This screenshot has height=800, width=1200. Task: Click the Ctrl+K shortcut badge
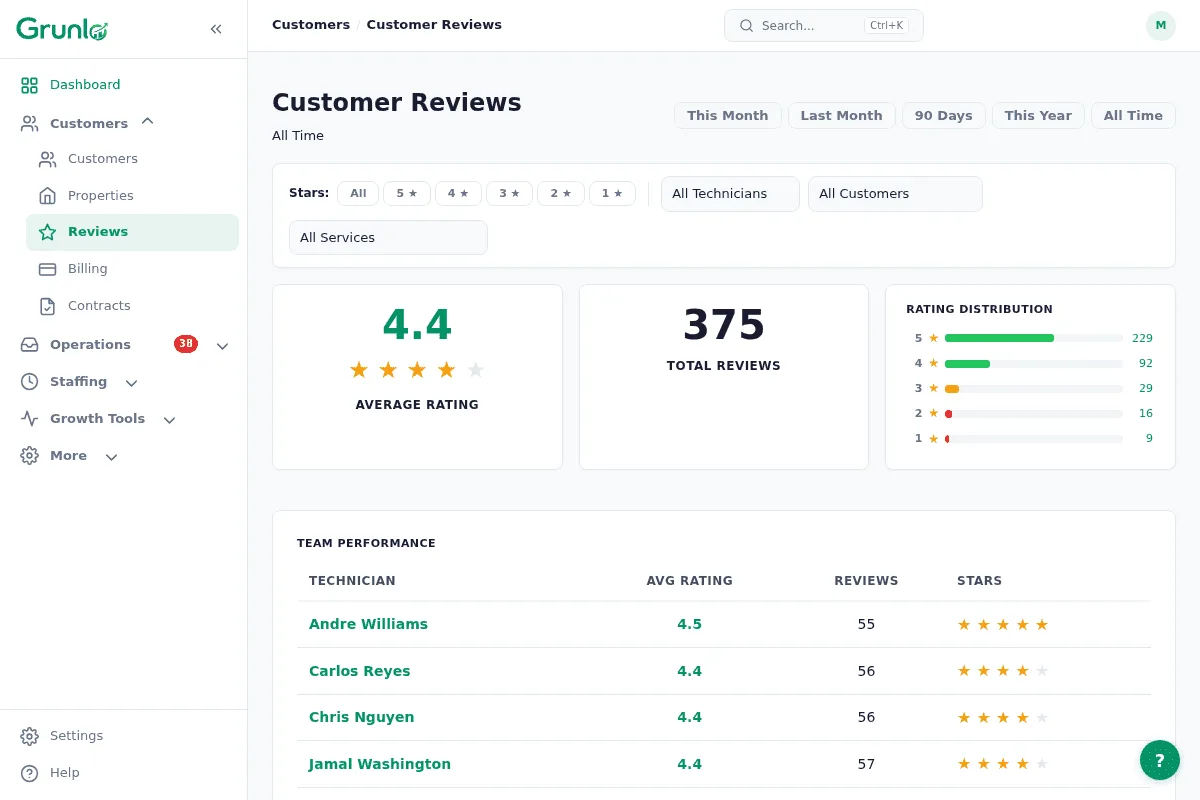[886, 26]
